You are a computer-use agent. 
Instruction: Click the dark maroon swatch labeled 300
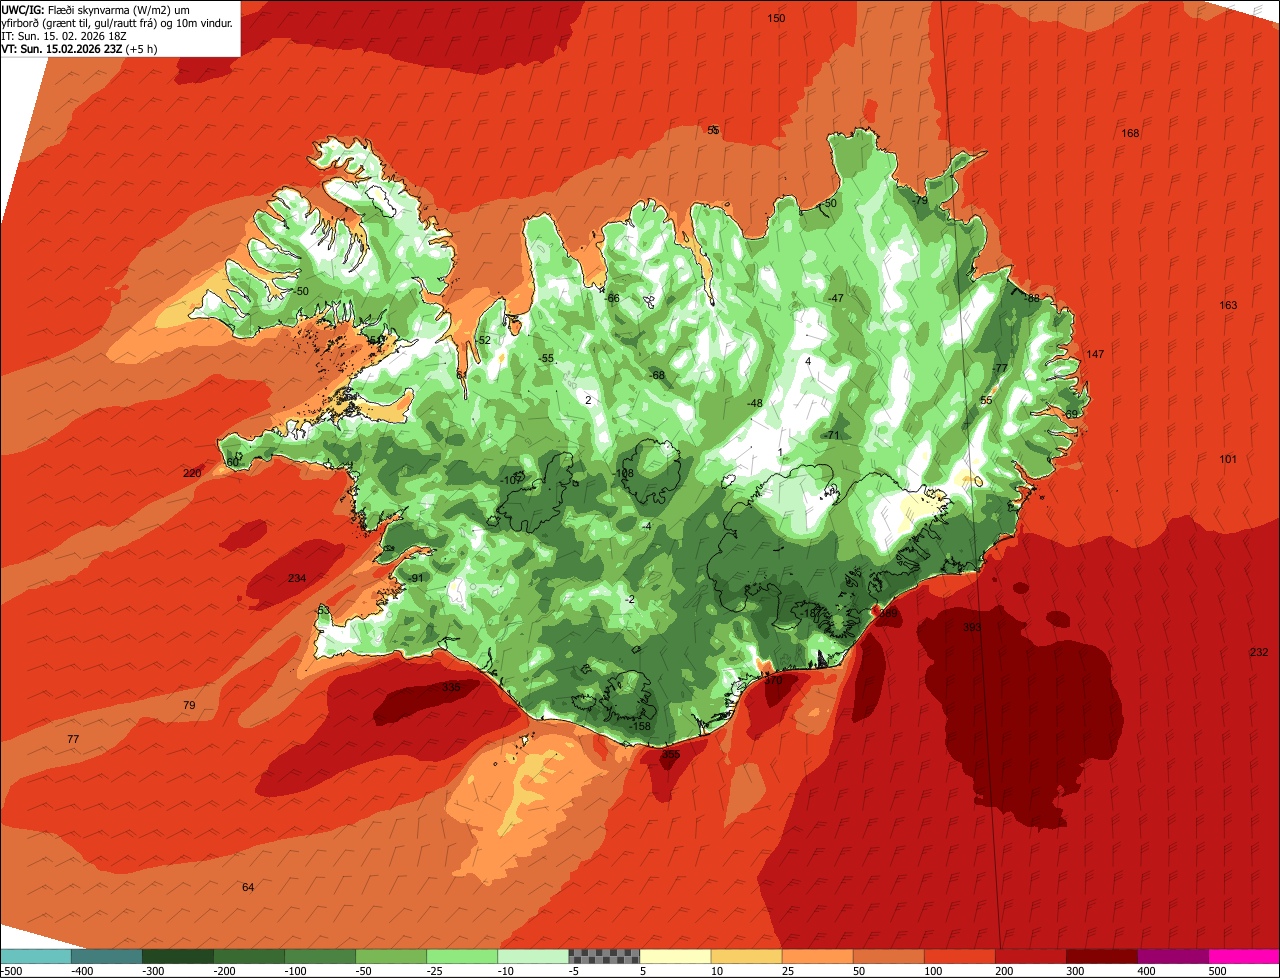point(1101,955)
